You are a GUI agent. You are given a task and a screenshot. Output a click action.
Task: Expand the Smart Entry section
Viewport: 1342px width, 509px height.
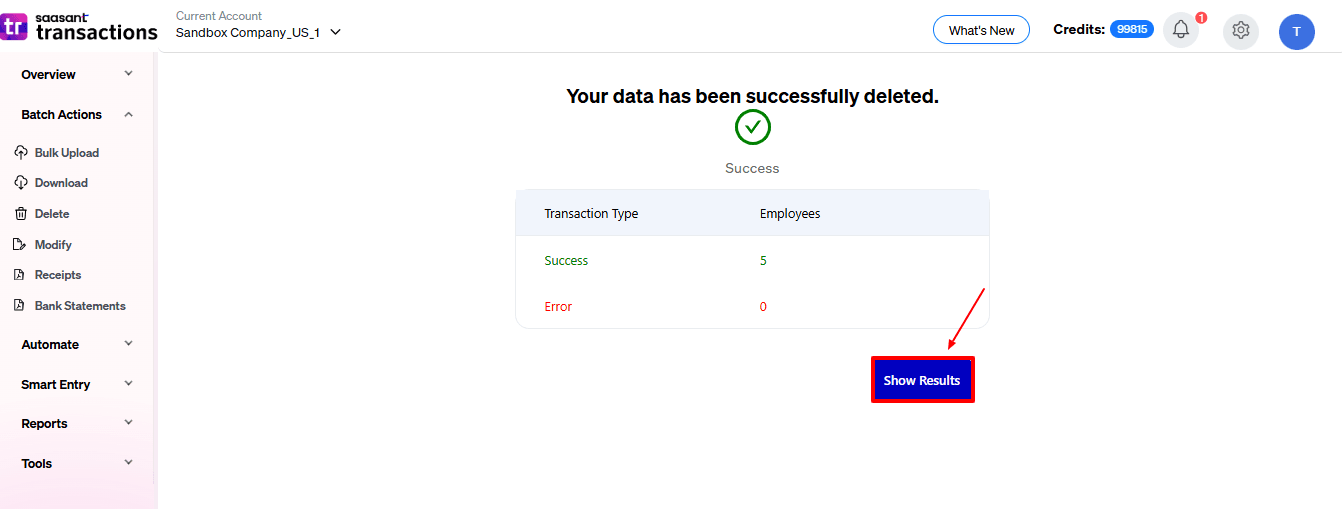(128, 384)
